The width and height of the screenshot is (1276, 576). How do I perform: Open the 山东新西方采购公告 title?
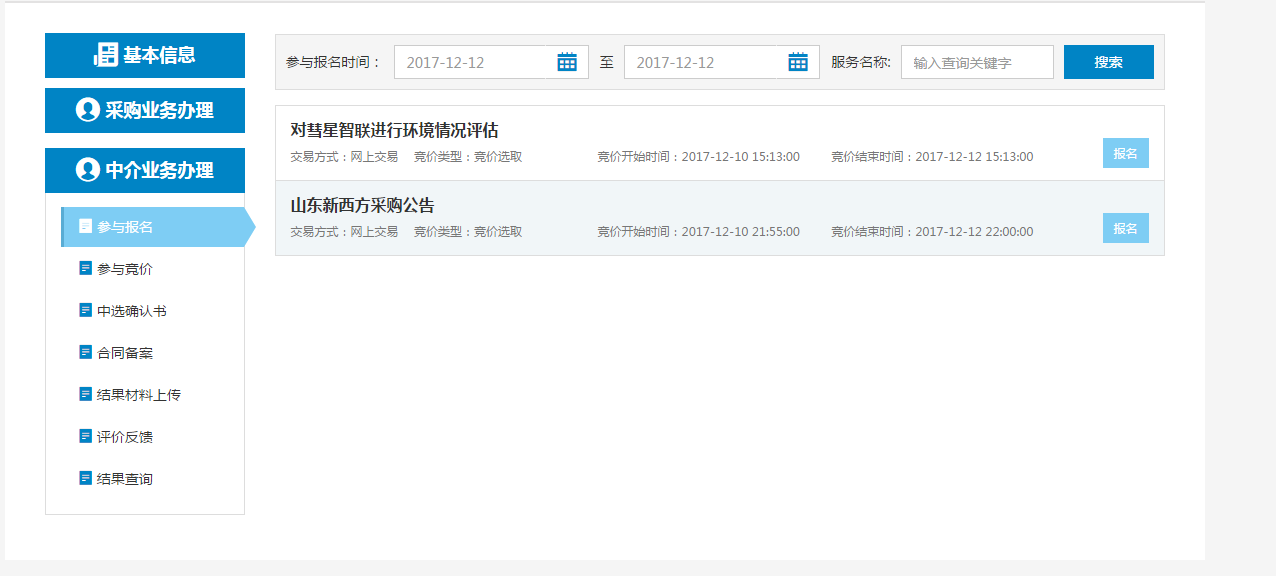[362, 206]
